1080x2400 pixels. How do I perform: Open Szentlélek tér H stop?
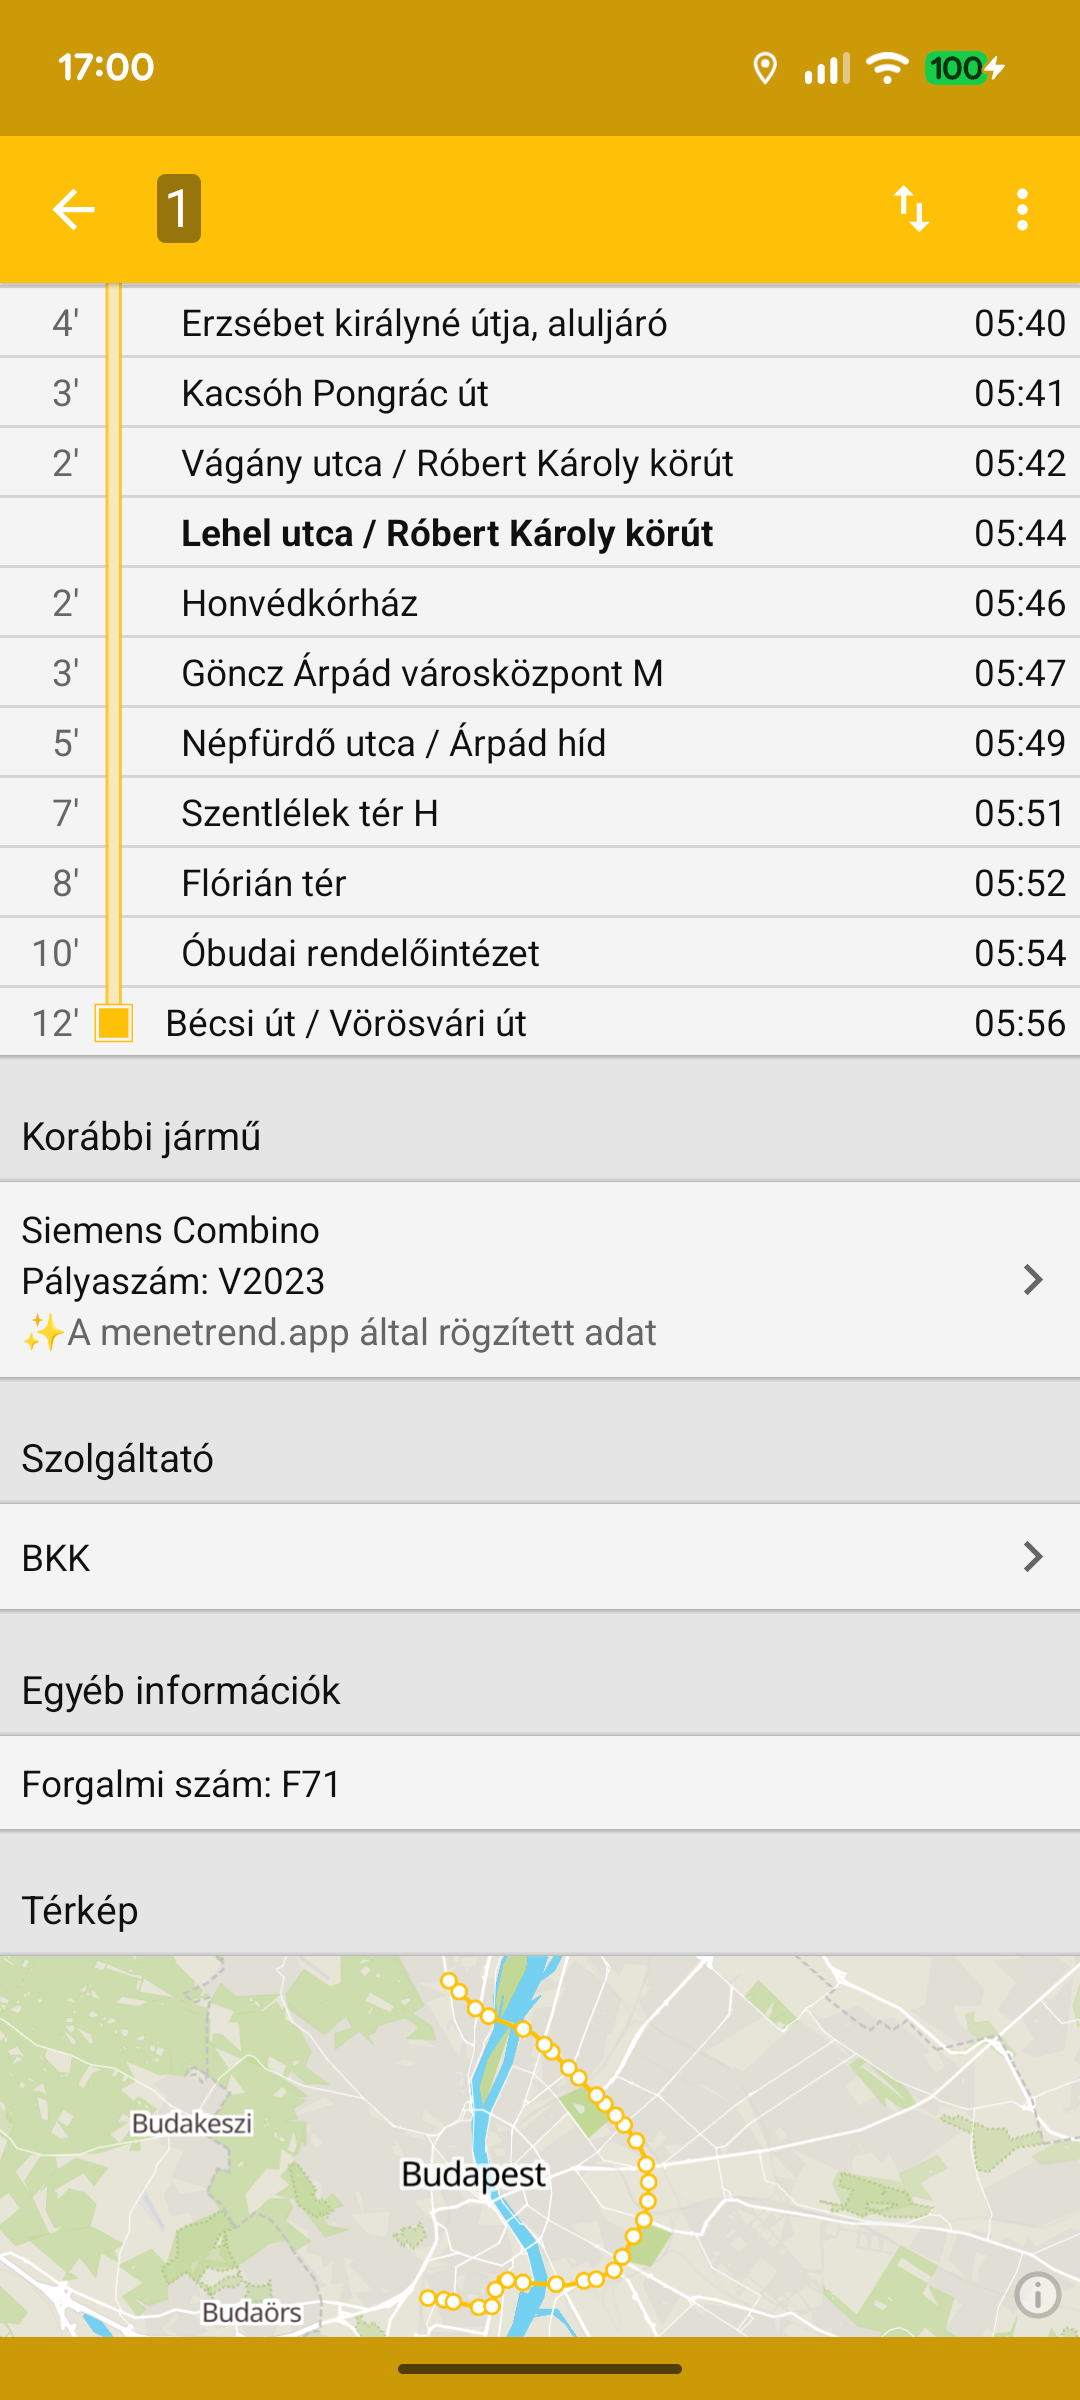[310, 813]
